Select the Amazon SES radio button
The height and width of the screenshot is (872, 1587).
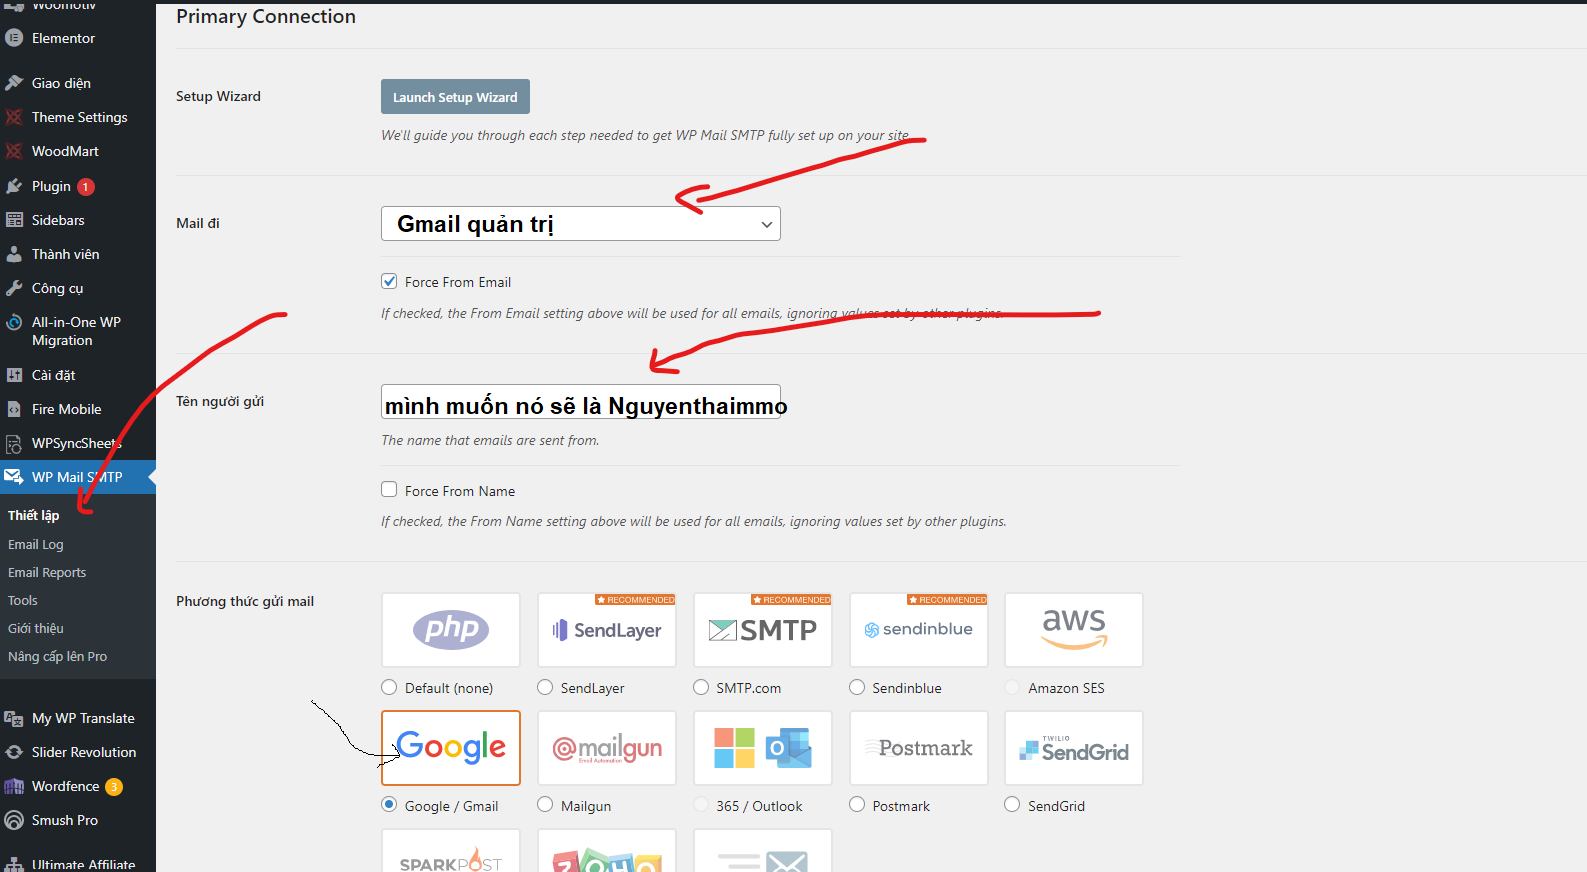[1012, 687]
